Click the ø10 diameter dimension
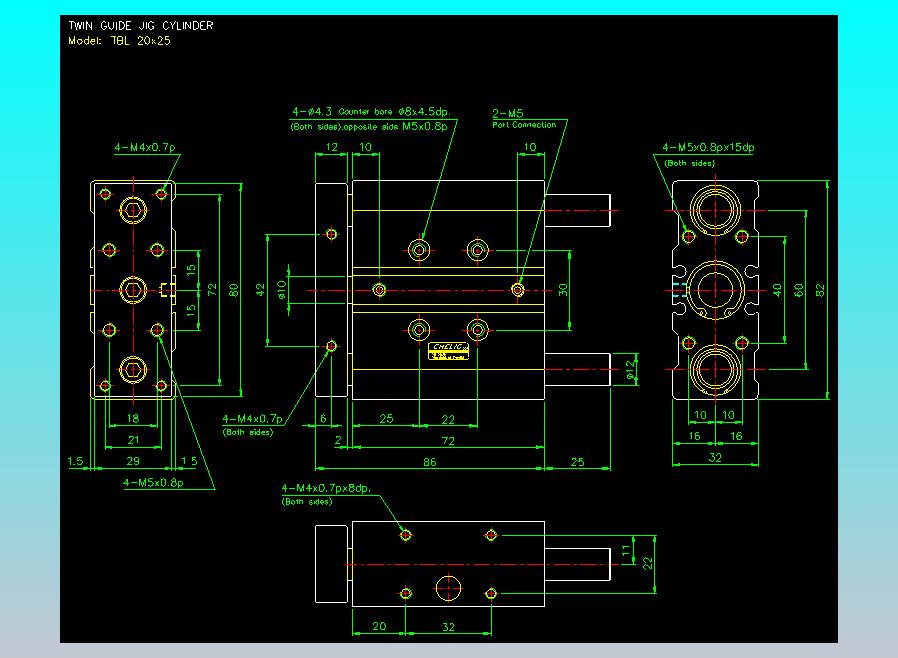898x658 pixels. pos(282,290)
